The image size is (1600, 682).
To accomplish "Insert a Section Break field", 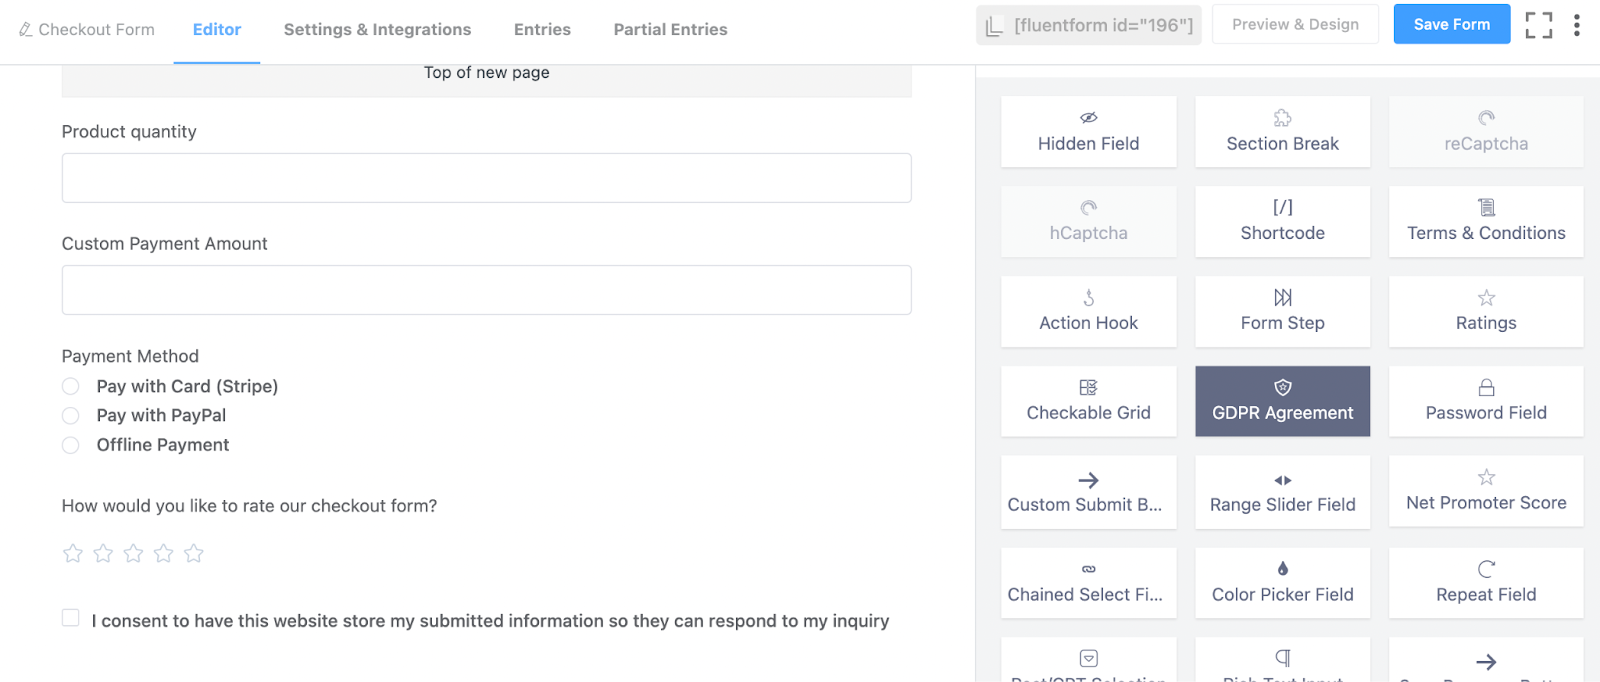I will tap(1282, 132).
